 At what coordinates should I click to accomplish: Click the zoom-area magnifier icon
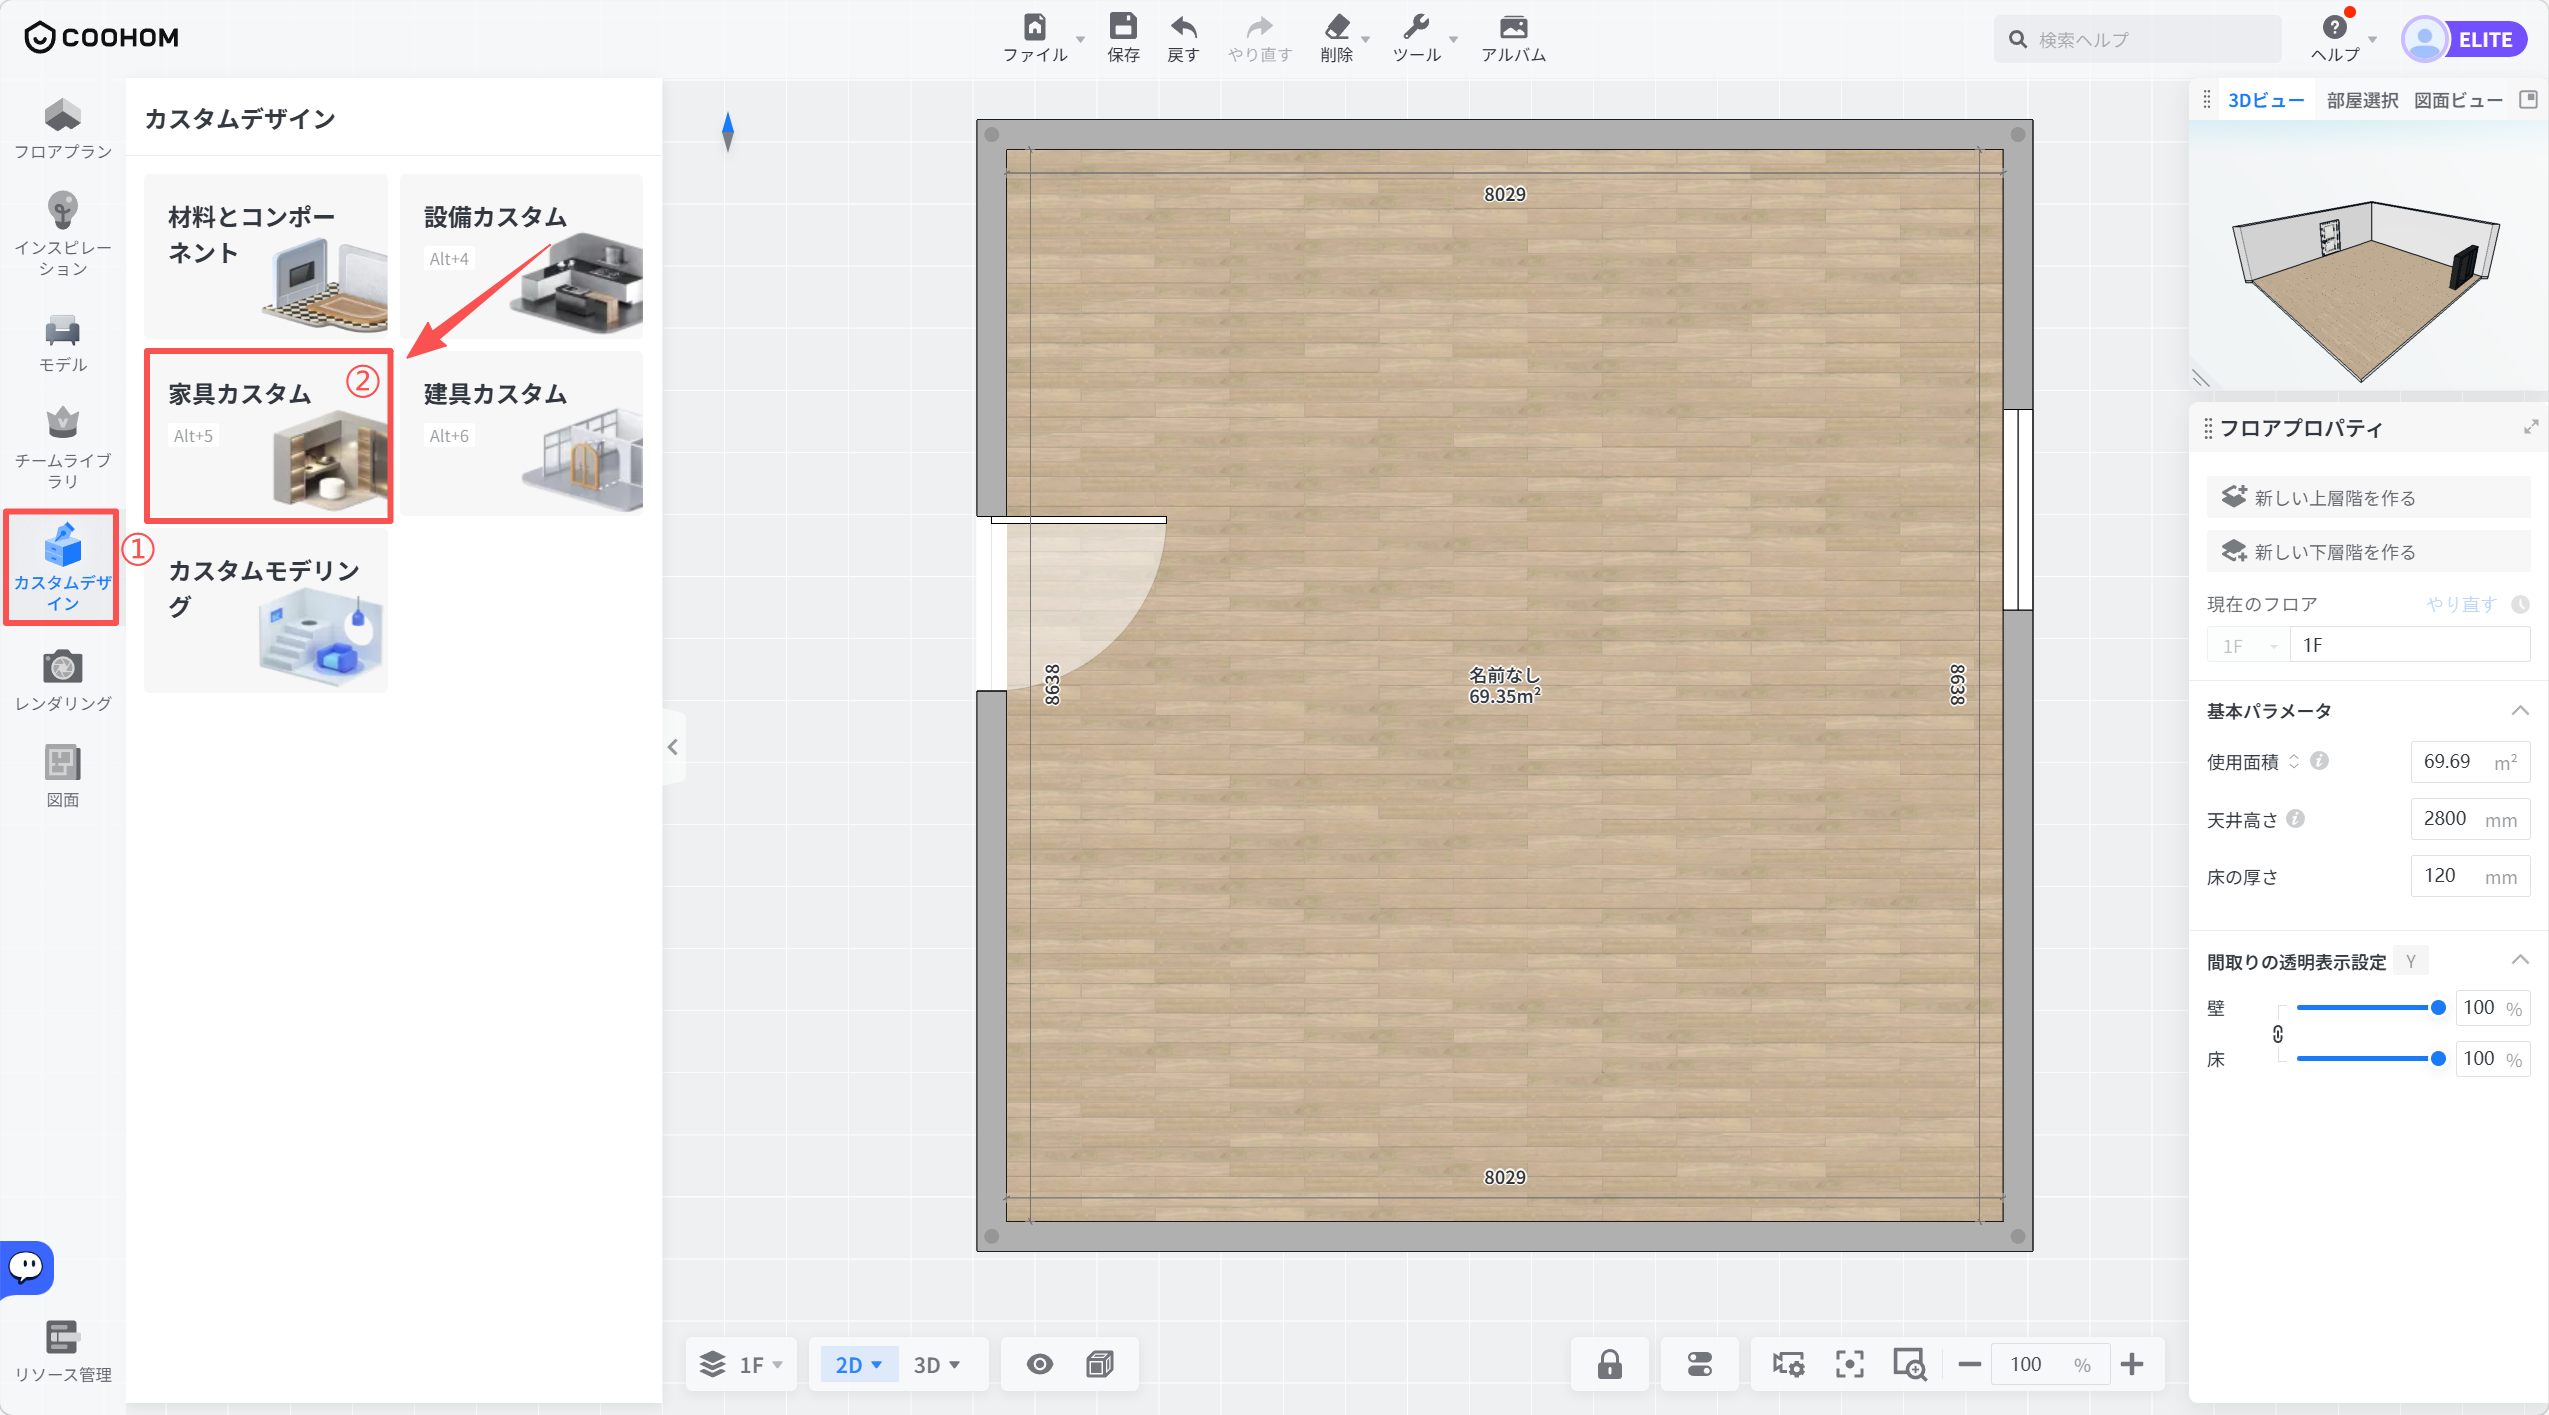click(1909, 1364)
